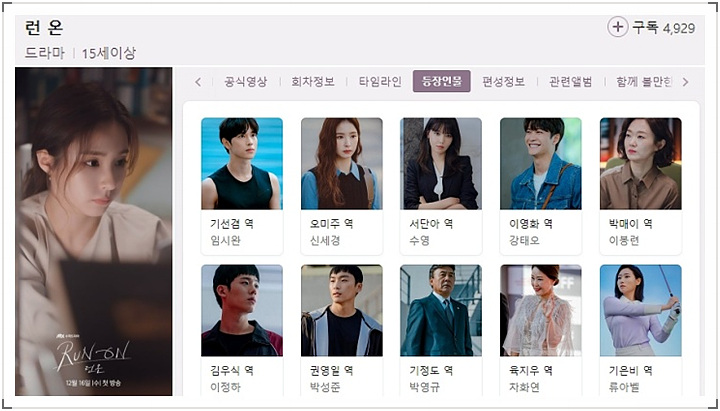The width and height of the screenshot is (720, 411).
Task: Click the plus subscribe icon
Action: click(618, 27)
